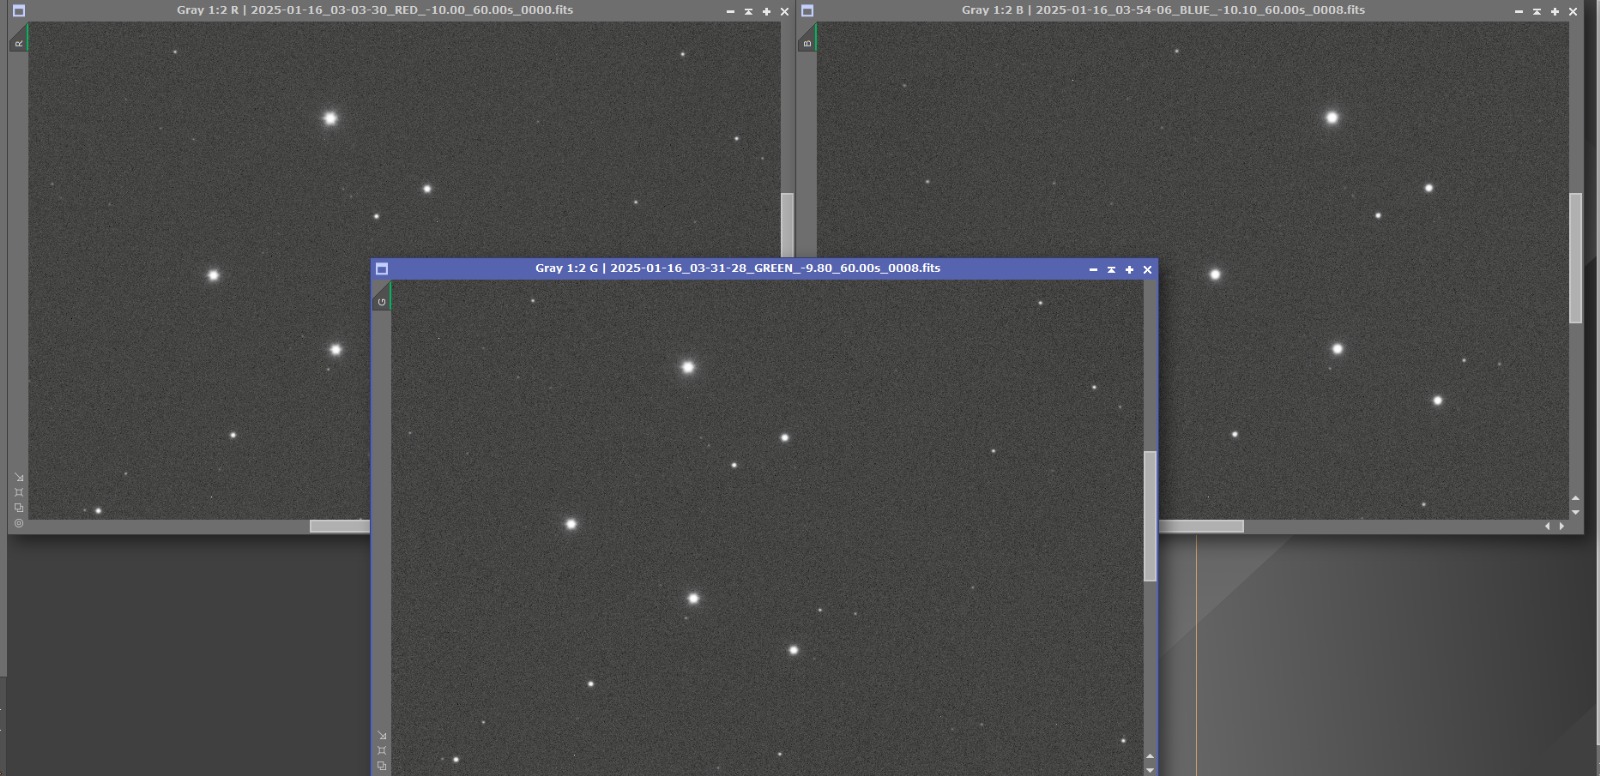Screen dimensions: 1600x776
Task: Click the B view identifier tab in BLUE window
Action: tap(807, 39)
